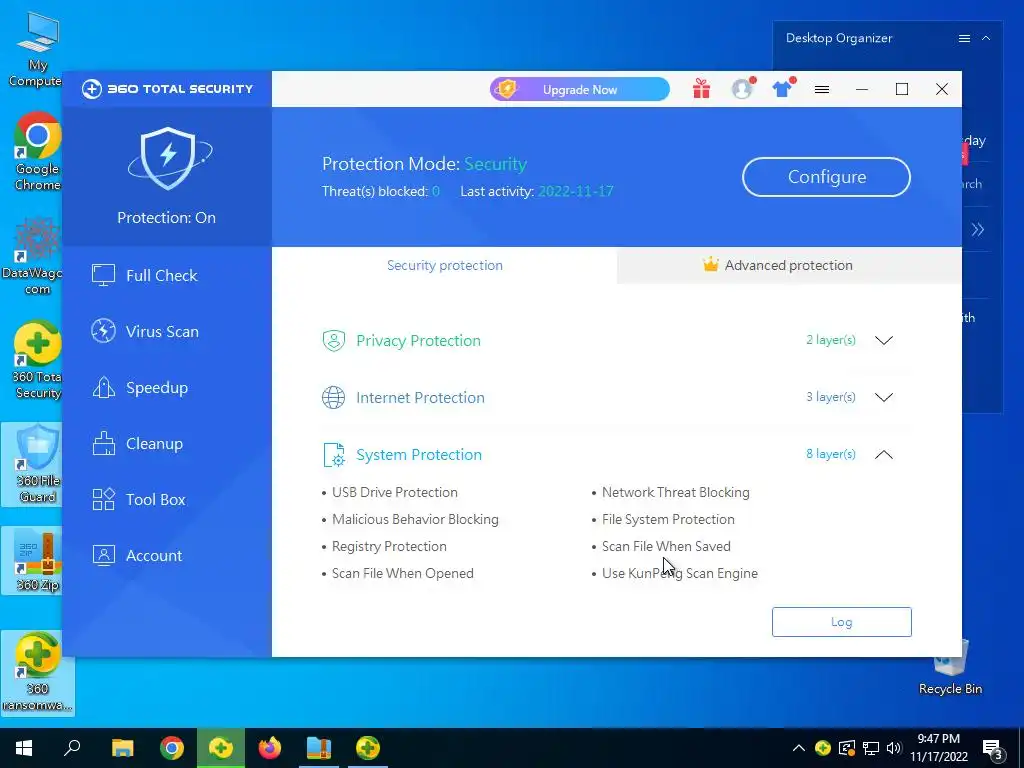
Task: Click last activity date 2022-11-17
Action: pyautogui.click(x=575, y=191)
